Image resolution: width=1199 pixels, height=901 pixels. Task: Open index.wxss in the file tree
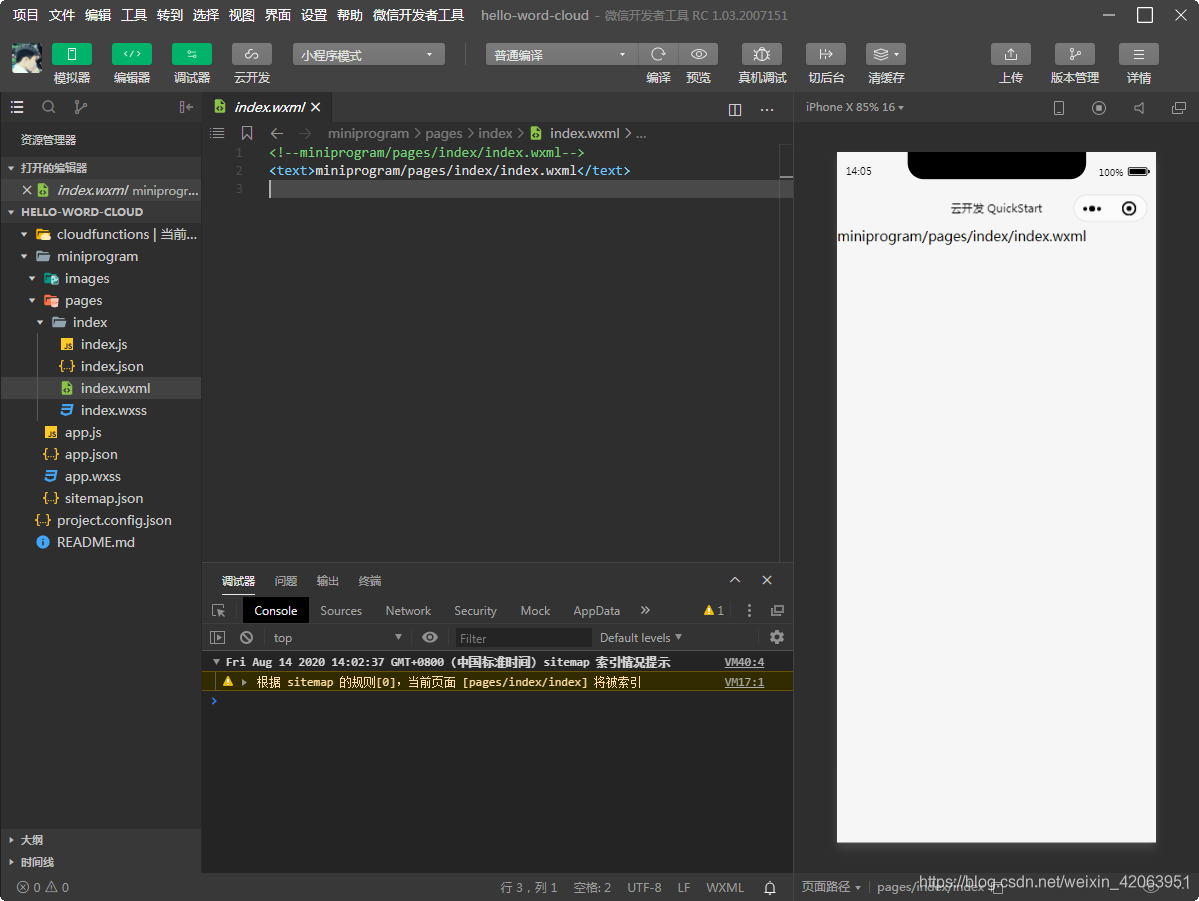pos(113,410)
